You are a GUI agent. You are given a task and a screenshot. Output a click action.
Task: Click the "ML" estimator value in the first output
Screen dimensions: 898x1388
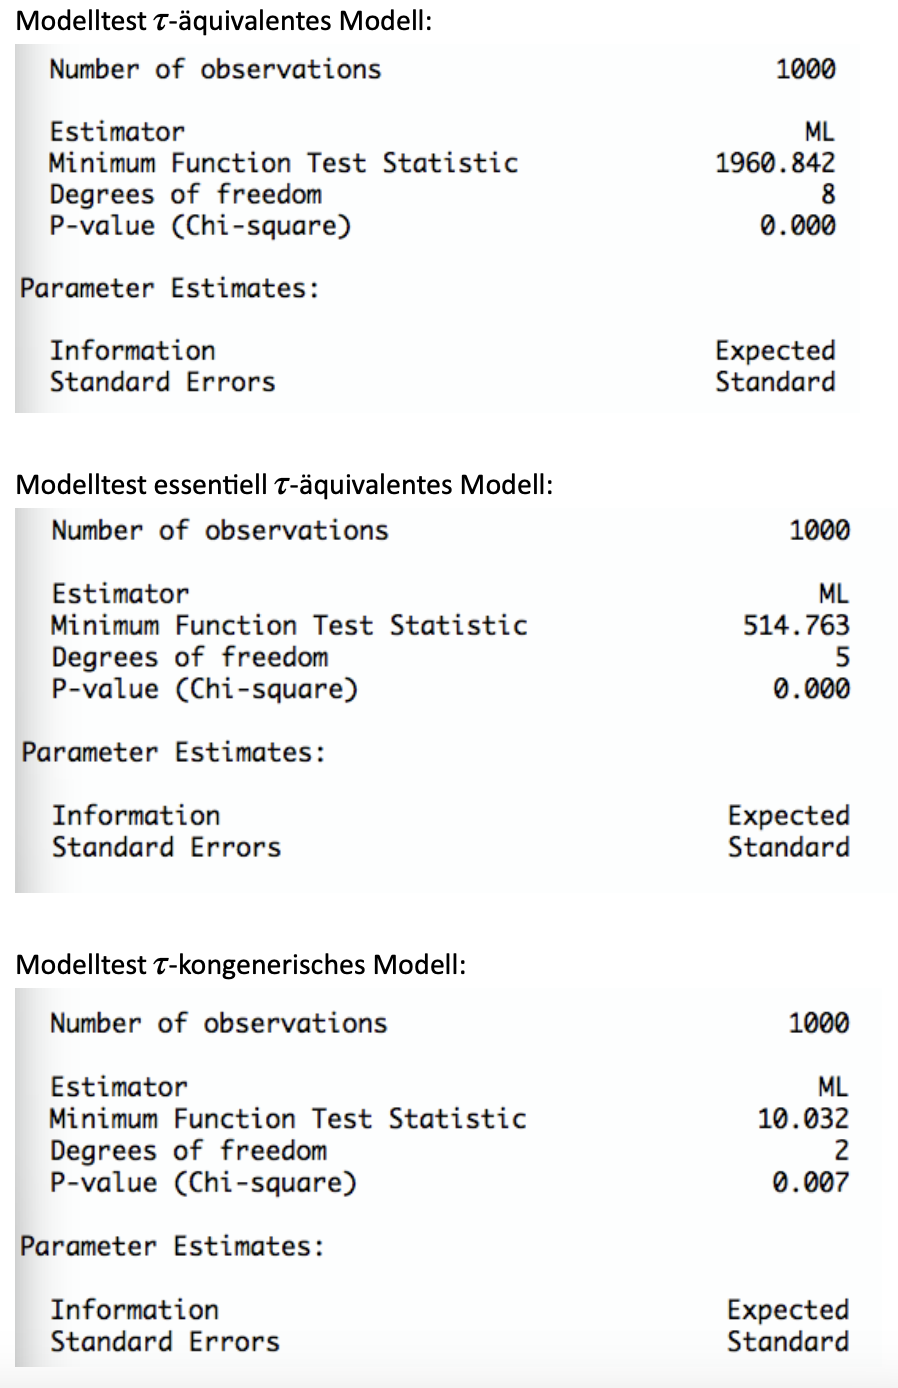point(819,132)
